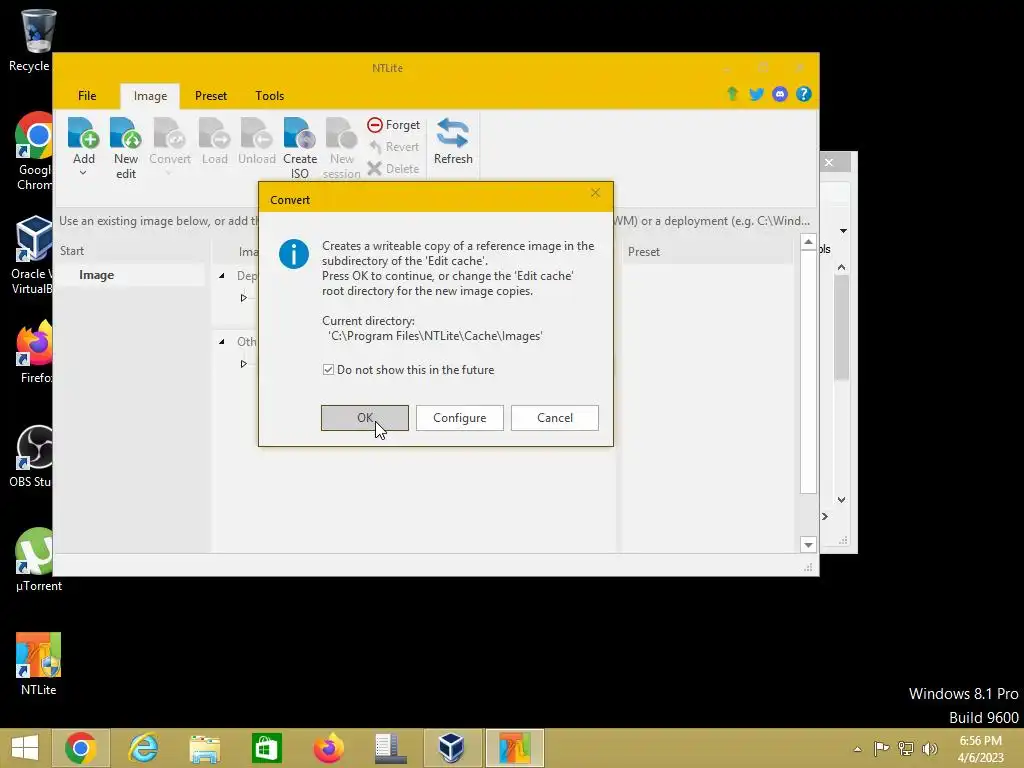Open the Help question mark icon
The height and width of the screenshot is (768, 1024).
[x=803, y=94]
